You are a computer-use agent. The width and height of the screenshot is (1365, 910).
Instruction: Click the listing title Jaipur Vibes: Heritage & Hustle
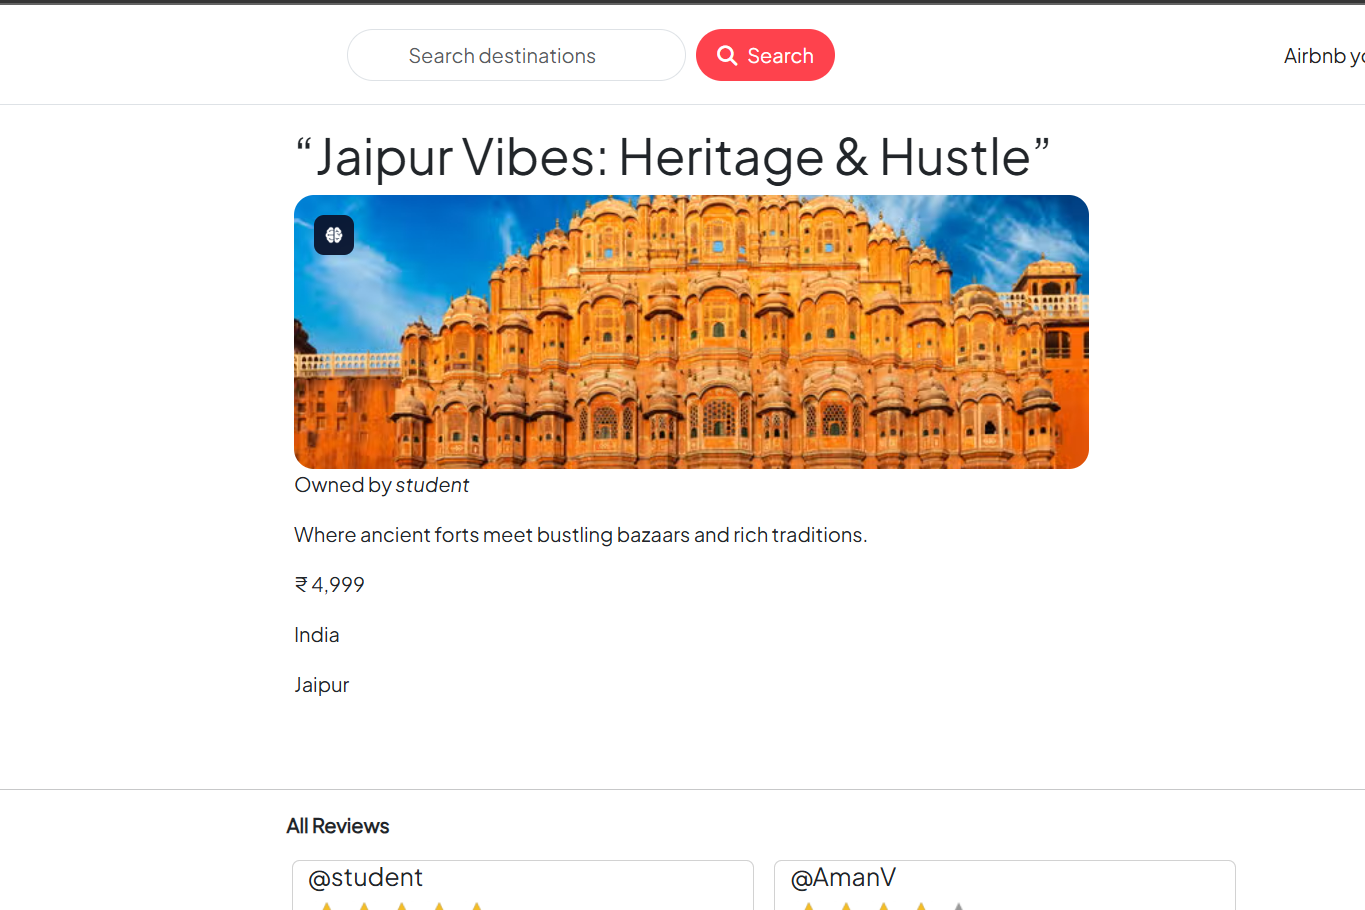(x=672, y=157)
